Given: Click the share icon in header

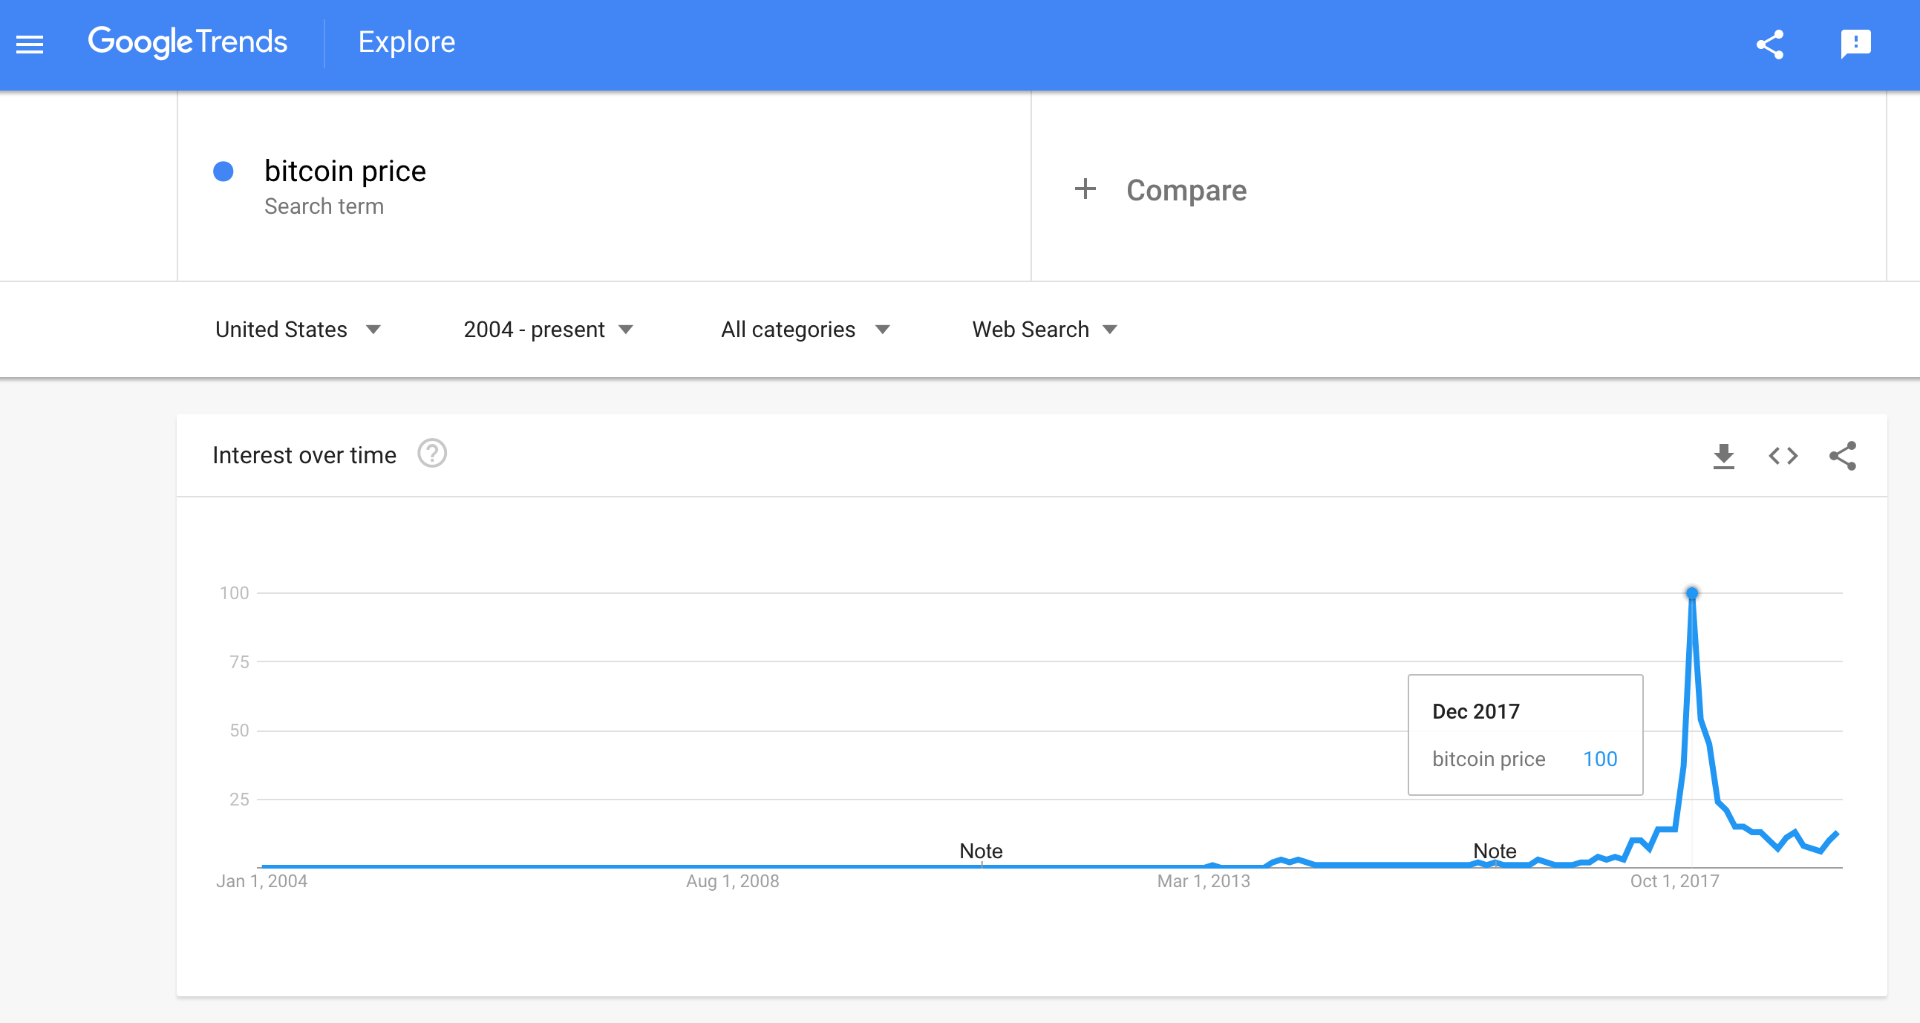Looking at the screenshot, I should point(1770,44).
